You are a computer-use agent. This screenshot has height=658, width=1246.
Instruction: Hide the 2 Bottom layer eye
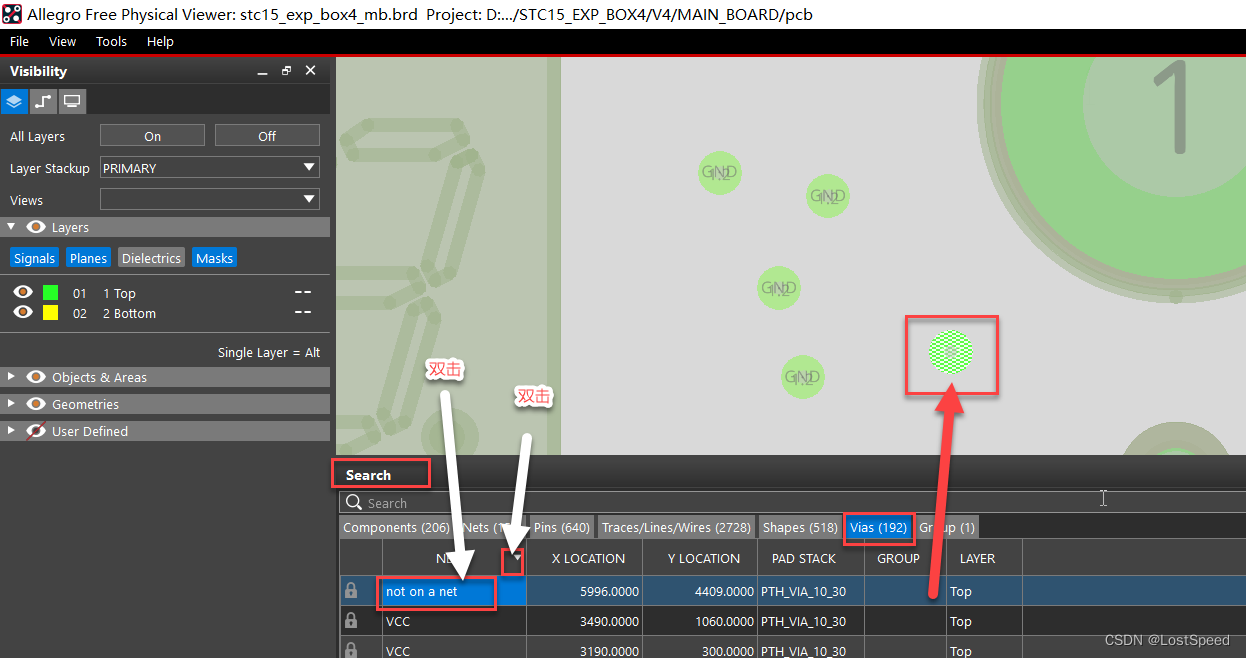click(23, 313)
